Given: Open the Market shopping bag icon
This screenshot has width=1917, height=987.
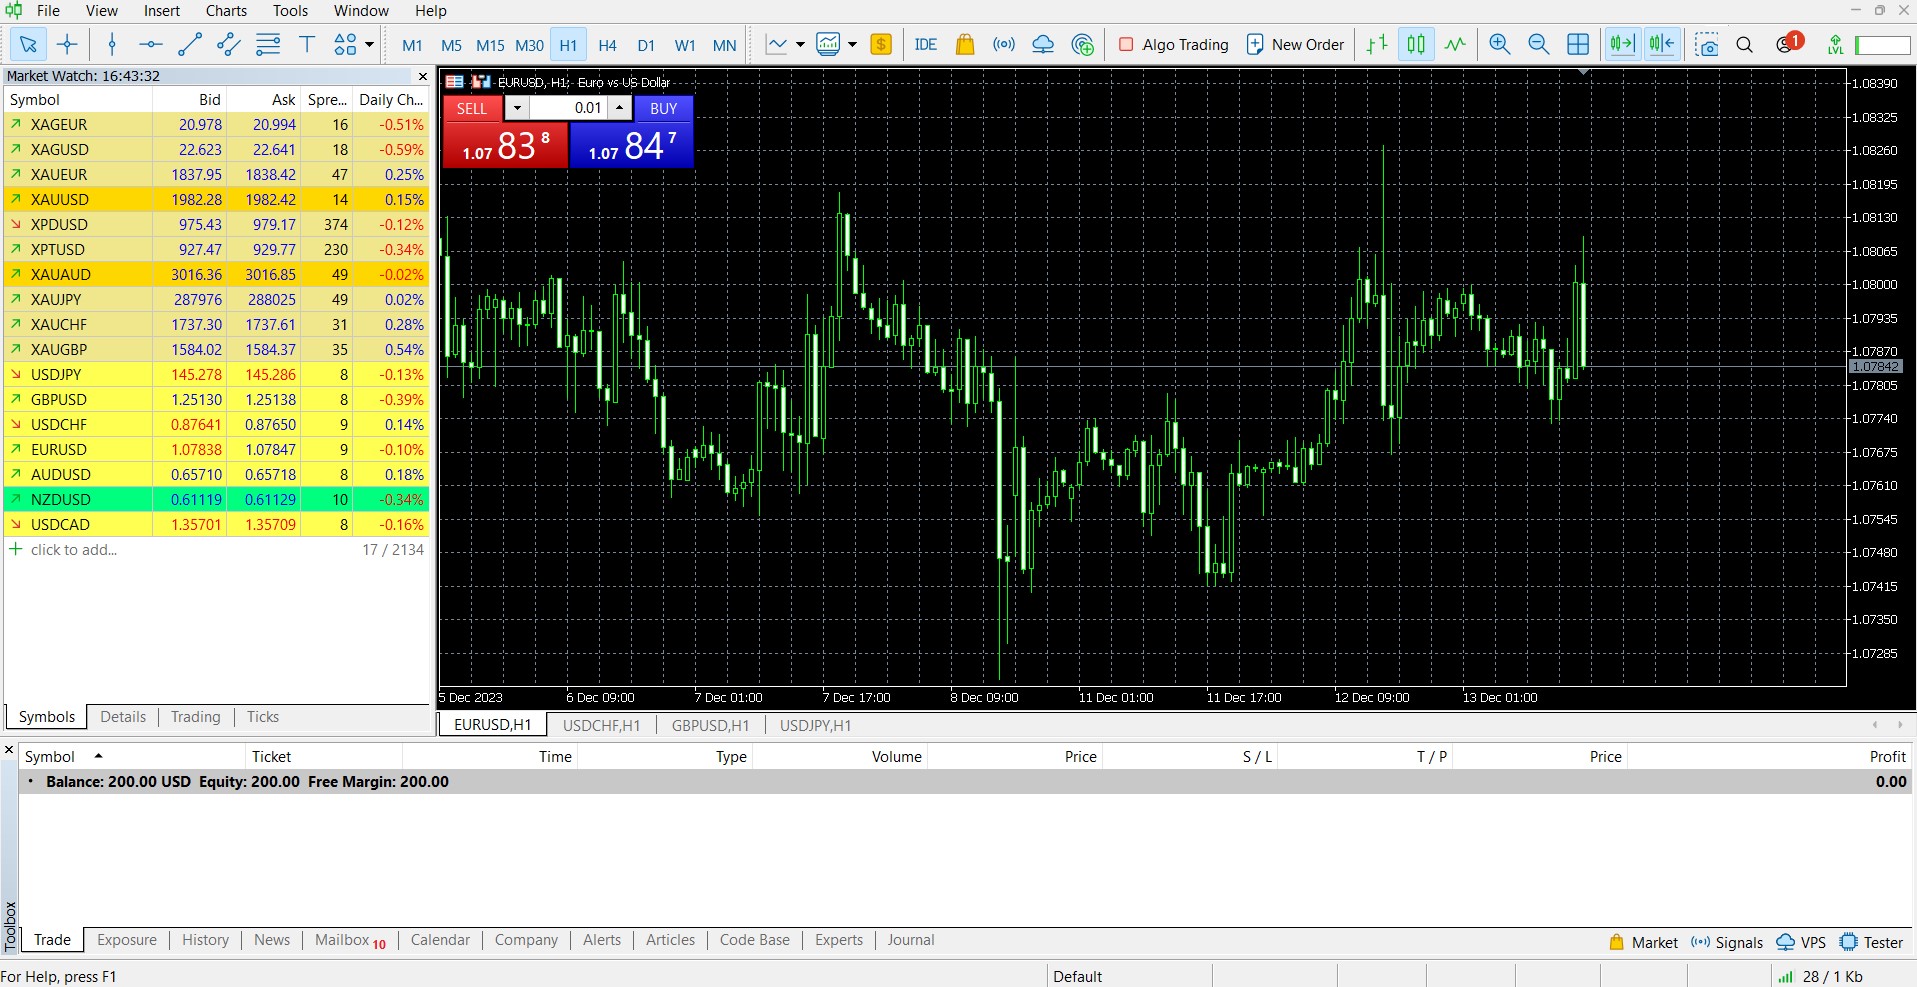Looking at the screenshot, I should pyautogui.click(x=963, y=45).
